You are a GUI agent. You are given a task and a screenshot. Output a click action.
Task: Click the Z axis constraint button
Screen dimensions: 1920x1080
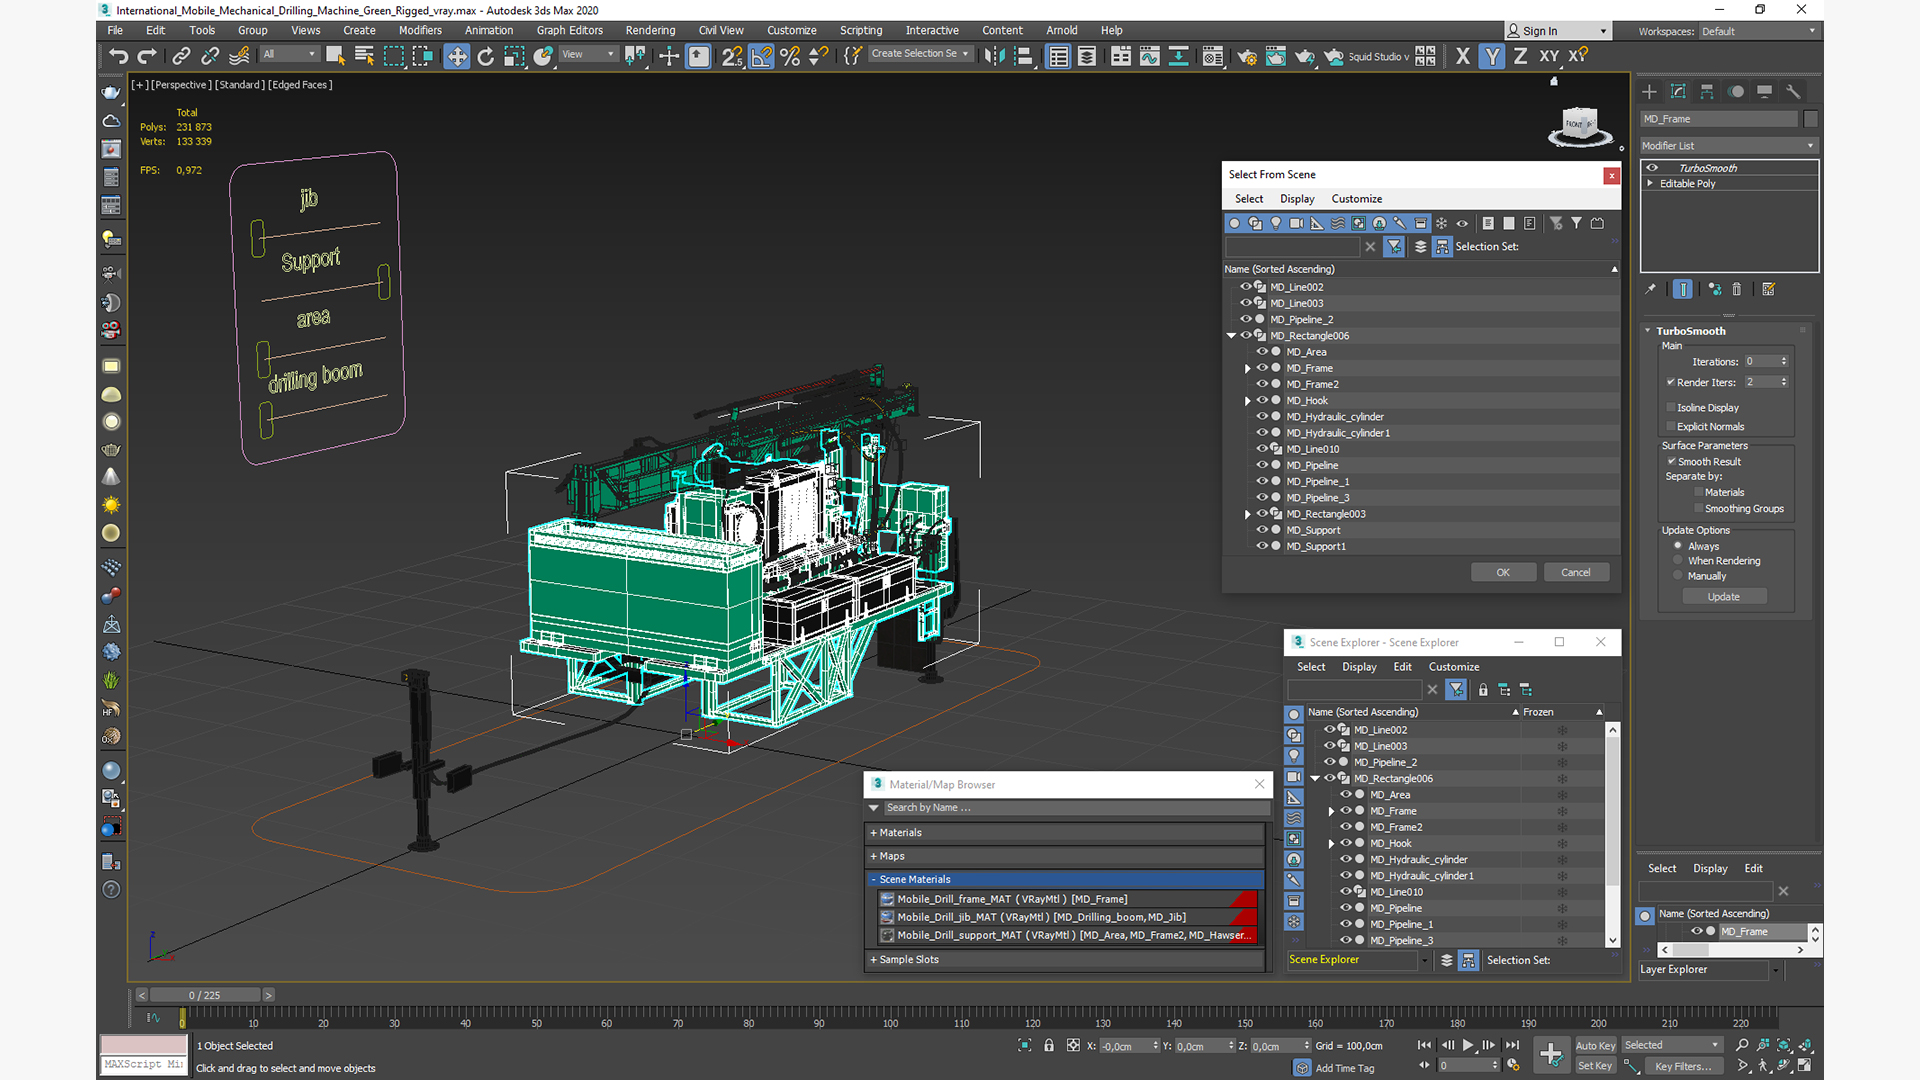pyautogui.click(x=1520, y=57)
